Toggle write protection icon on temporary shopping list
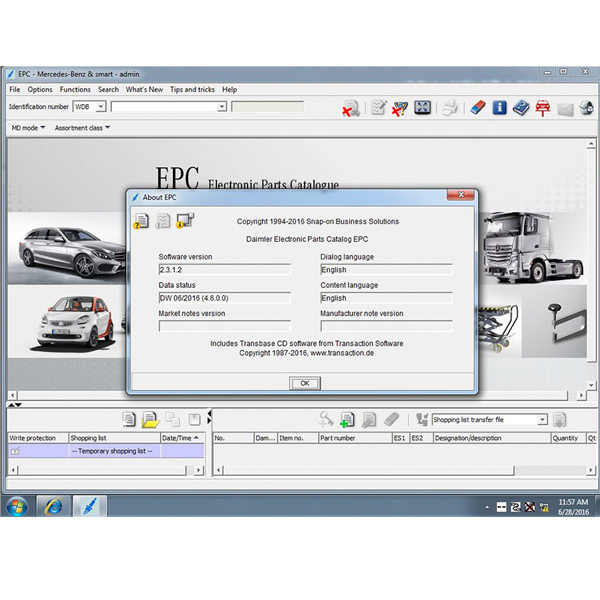Viewport: 600px width, 600px height. pos(15,452)
